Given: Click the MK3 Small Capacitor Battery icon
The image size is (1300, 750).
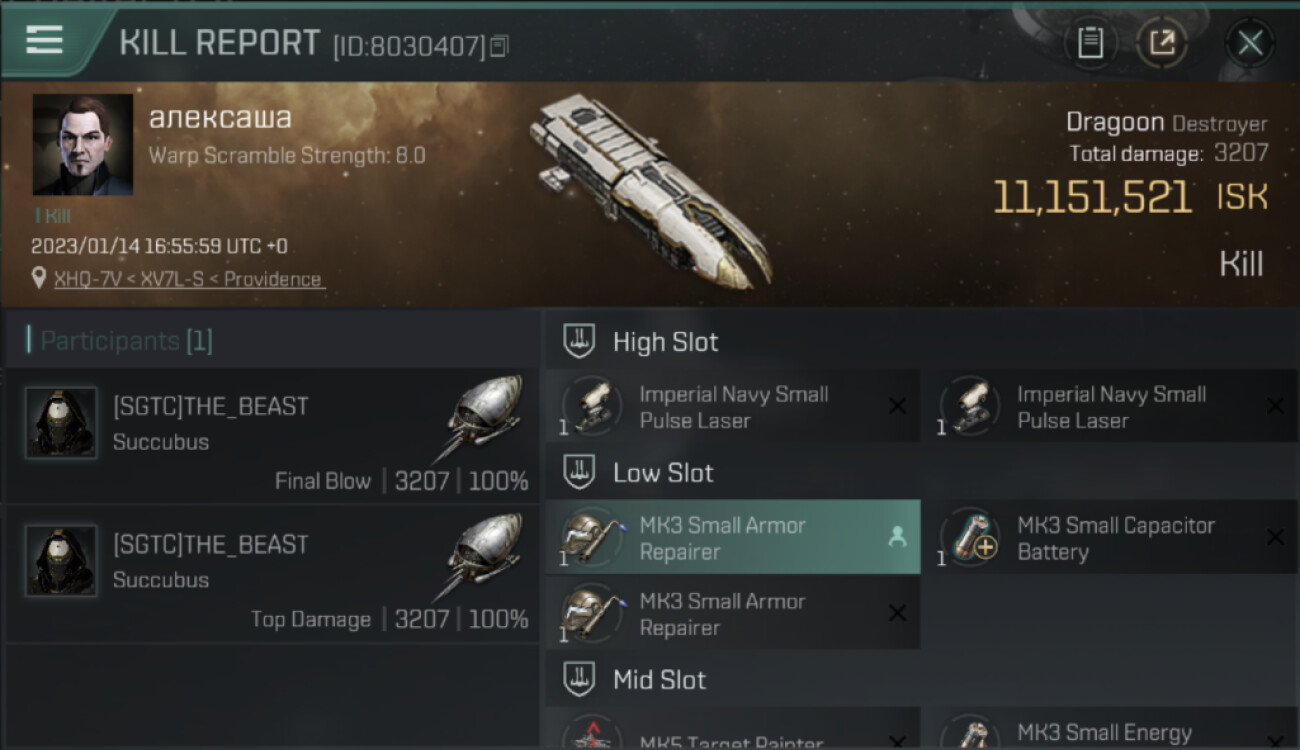Looking at the screenshot, I should 970,538.
